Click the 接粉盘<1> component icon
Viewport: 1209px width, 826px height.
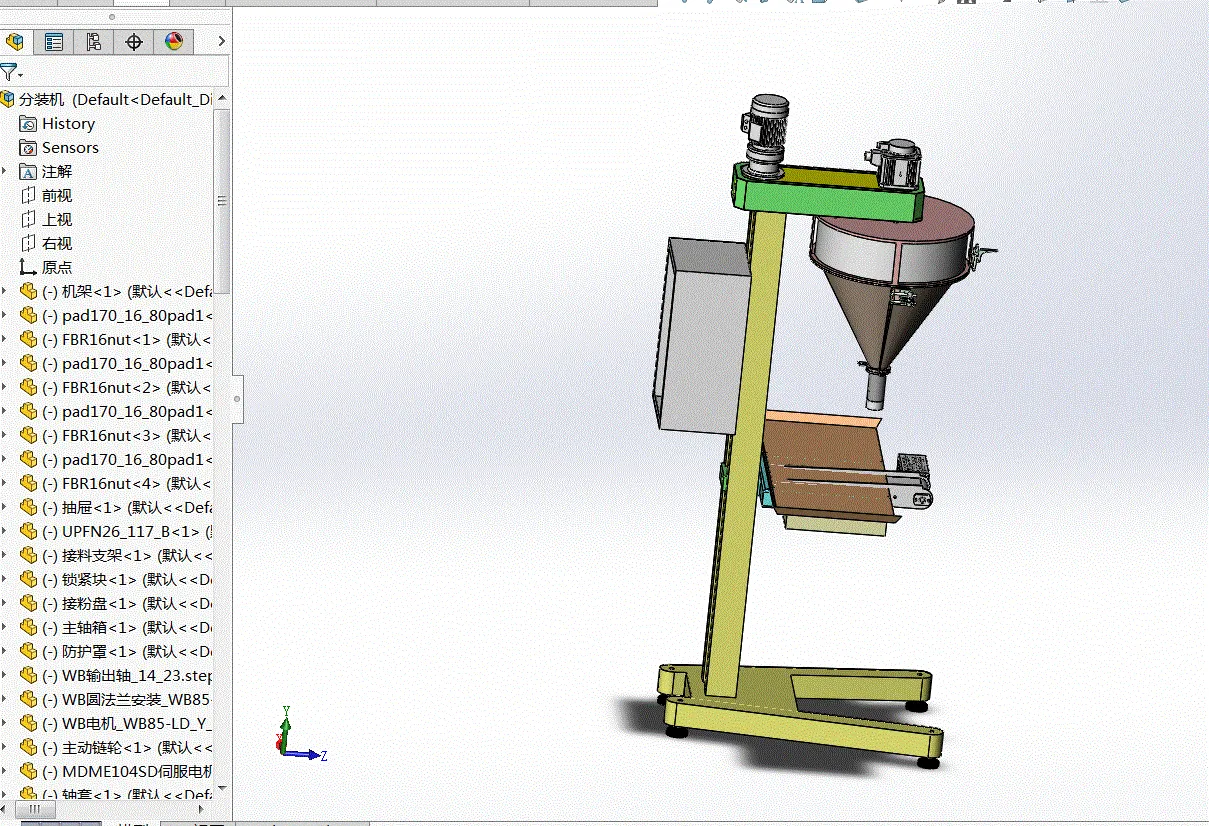point(28,604)
